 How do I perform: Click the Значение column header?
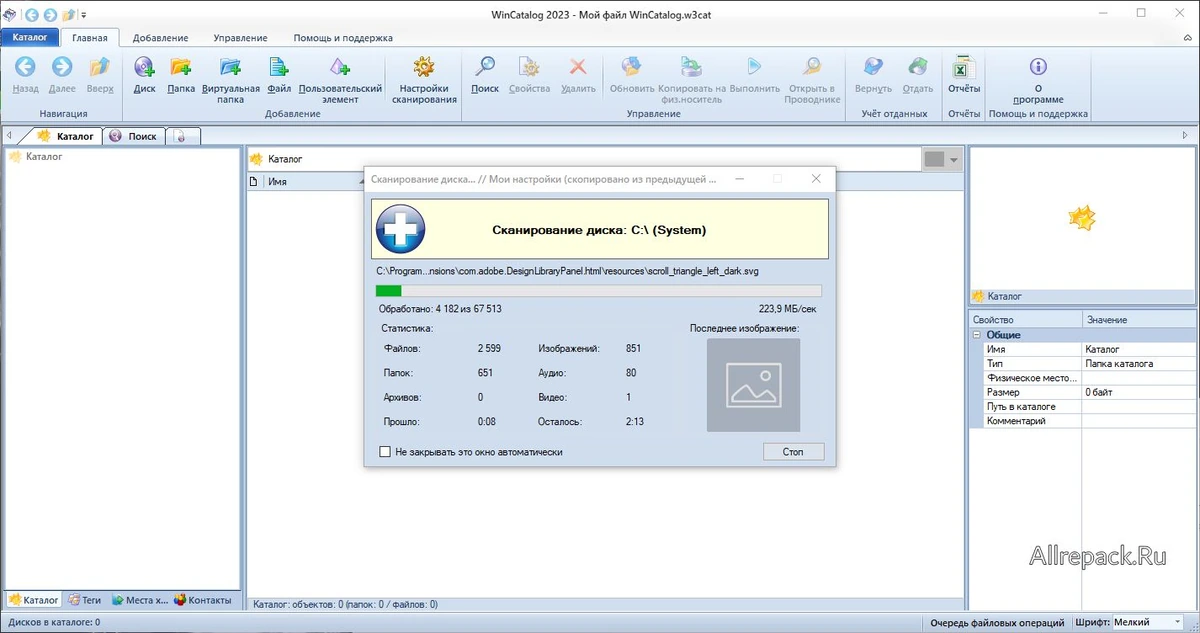pyautogui.click(x=1139, y=320)
